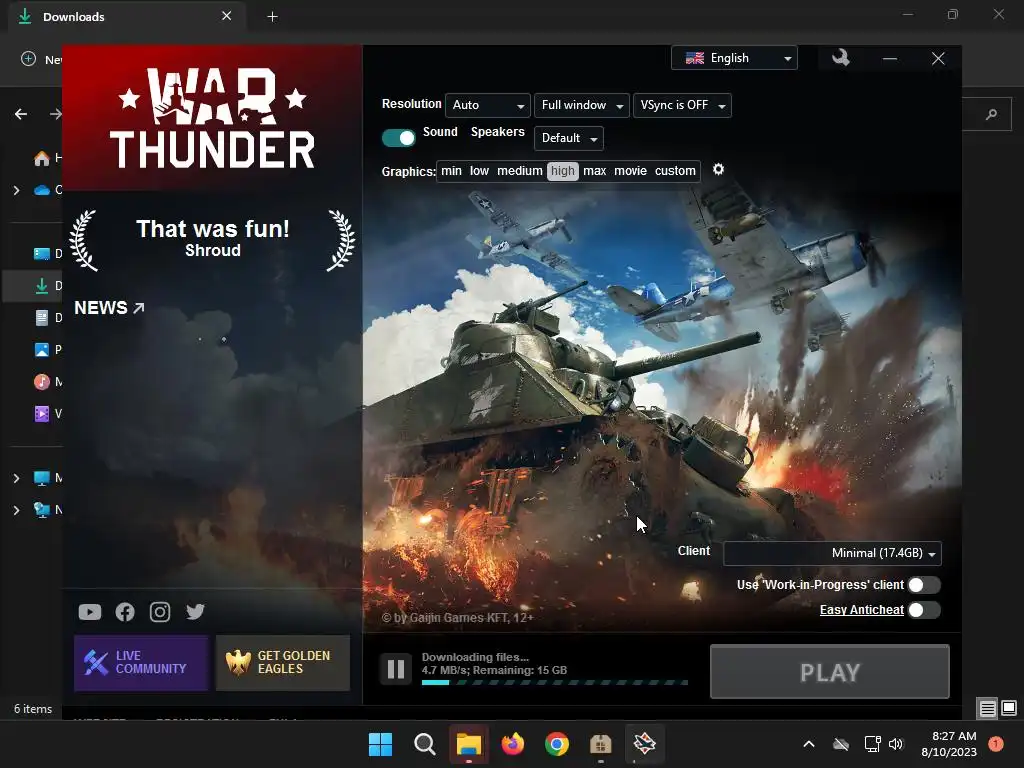
Task: Switch File Explorer to large thumbnails view
Action: (x=1009, y=708)
